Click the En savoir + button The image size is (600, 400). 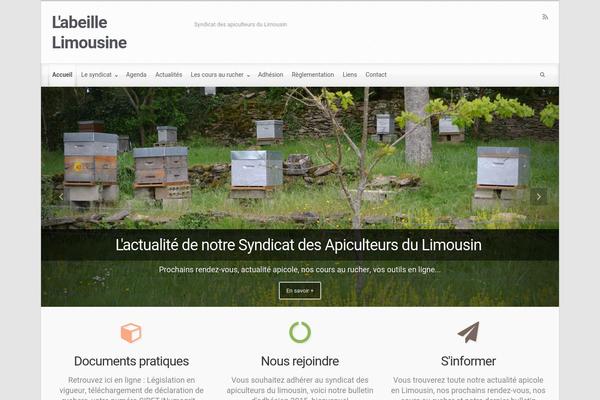[x=300, y=291]
